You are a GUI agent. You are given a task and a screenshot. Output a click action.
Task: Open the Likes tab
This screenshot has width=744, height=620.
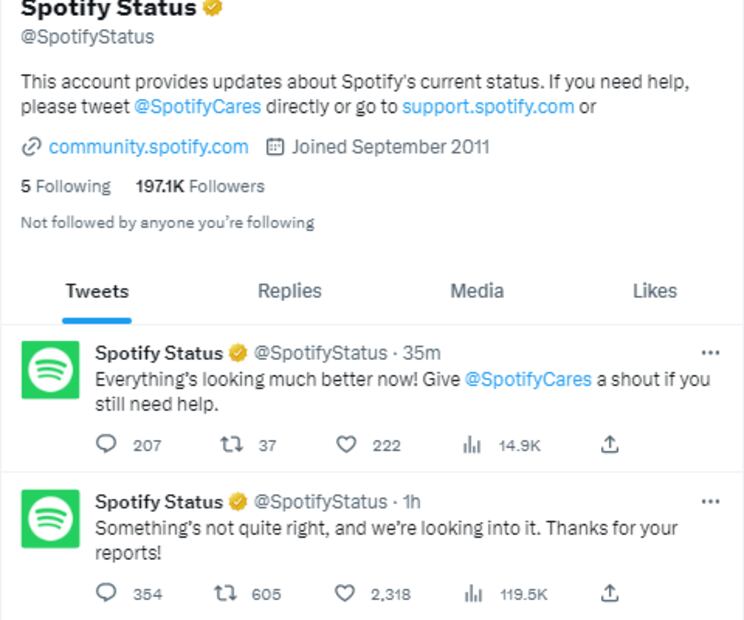tap(654, 291)
